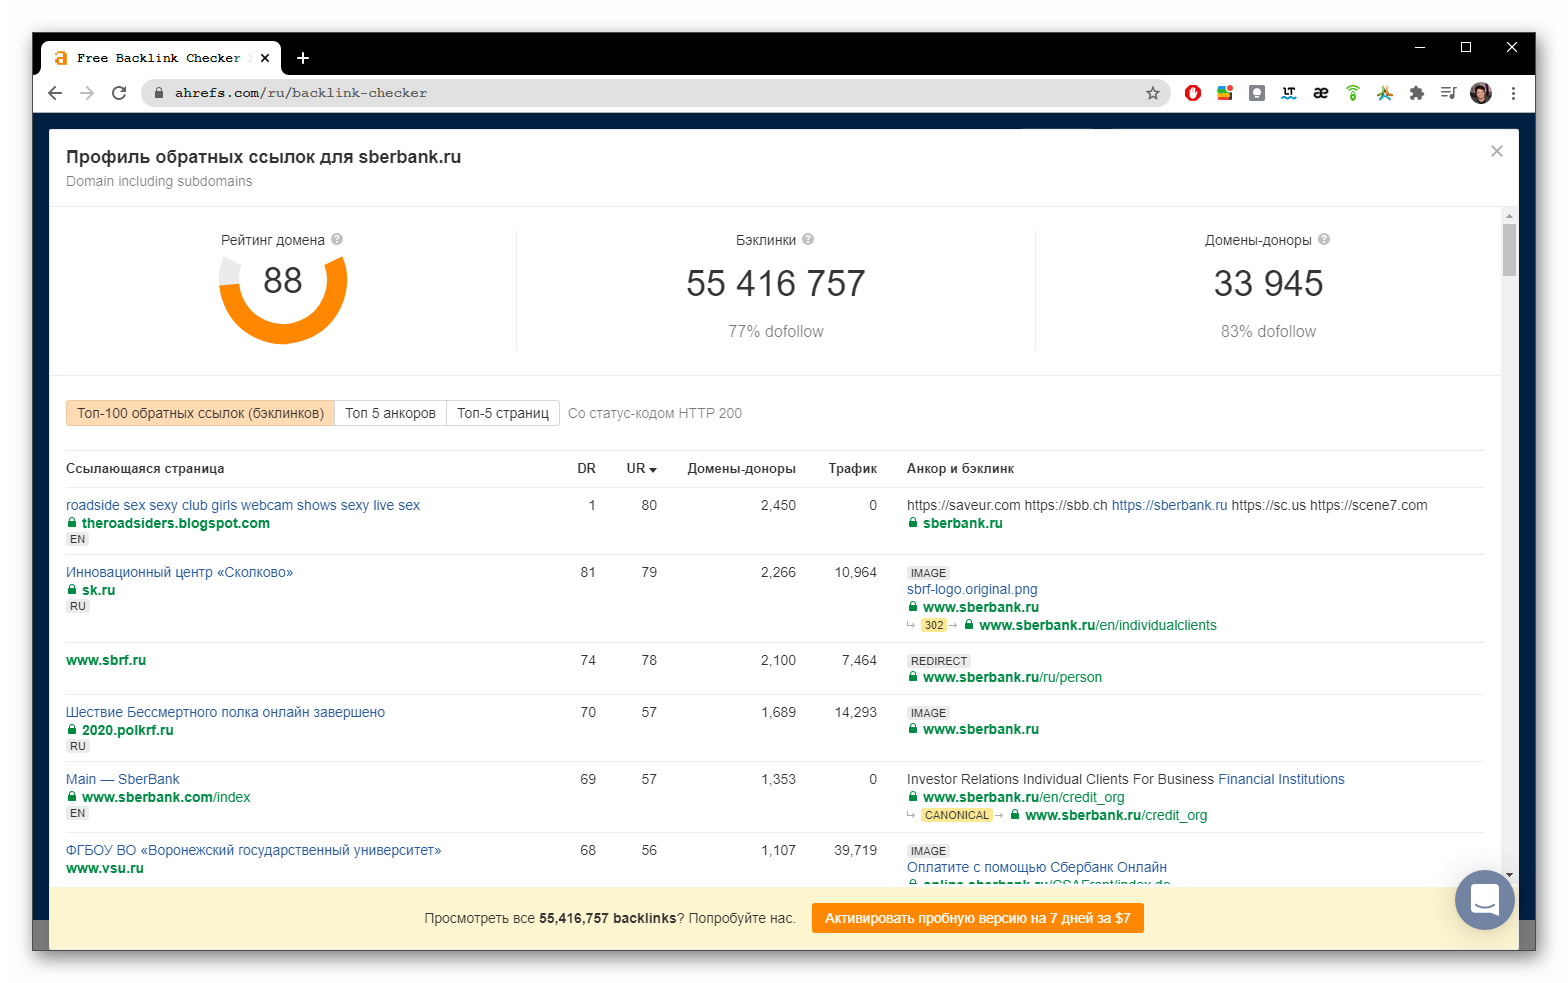Click the CANONICAL badge
The image size is (1568, 983).
pyautogui.click(x=957, y=815)
